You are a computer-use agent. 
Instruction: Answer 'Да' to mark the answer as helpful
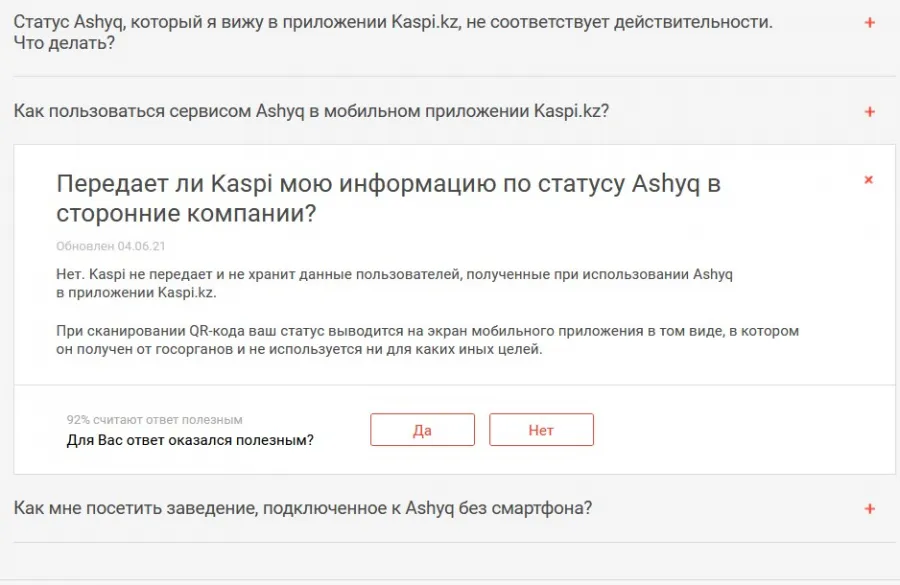pyautogui.click(x=422, y=429)
